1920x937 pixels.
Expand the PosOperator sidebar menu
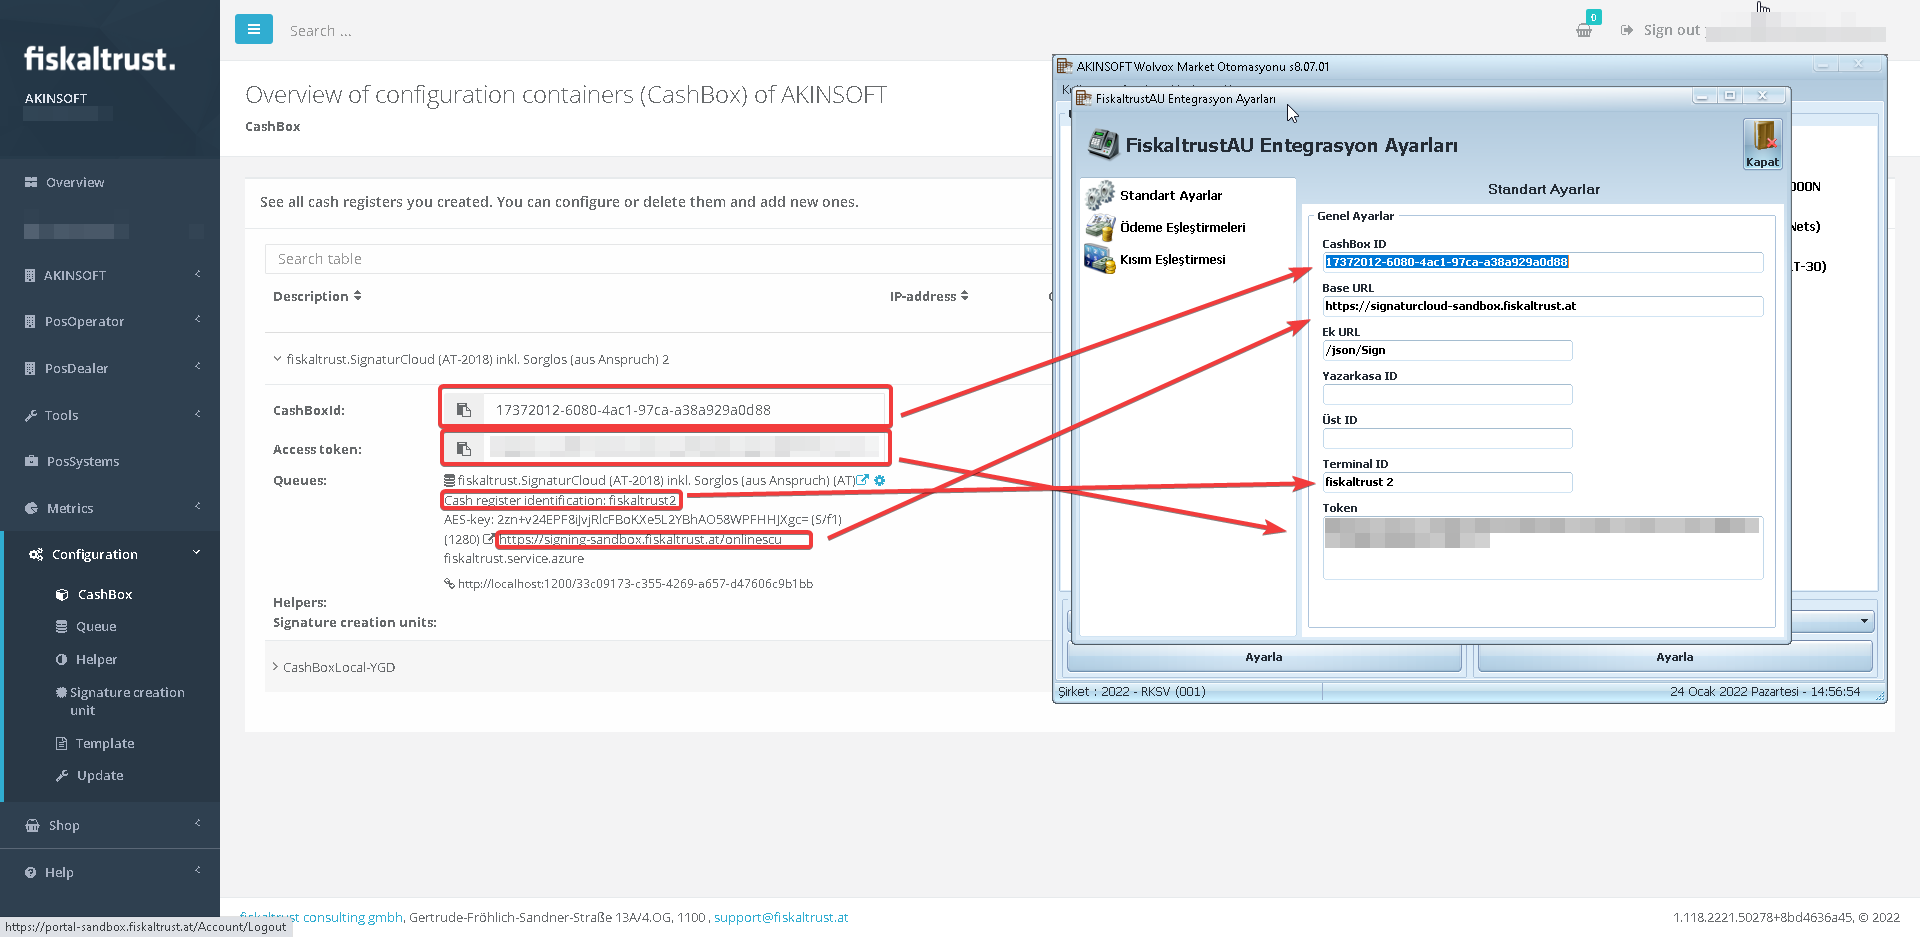point(110,321)
